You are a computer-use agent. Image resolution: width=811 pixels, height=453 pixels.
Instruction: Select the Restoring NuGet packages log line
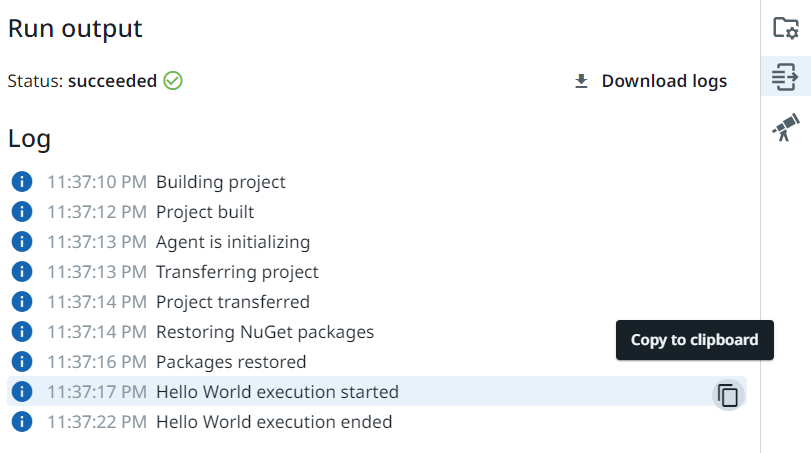tap(264, 332)
